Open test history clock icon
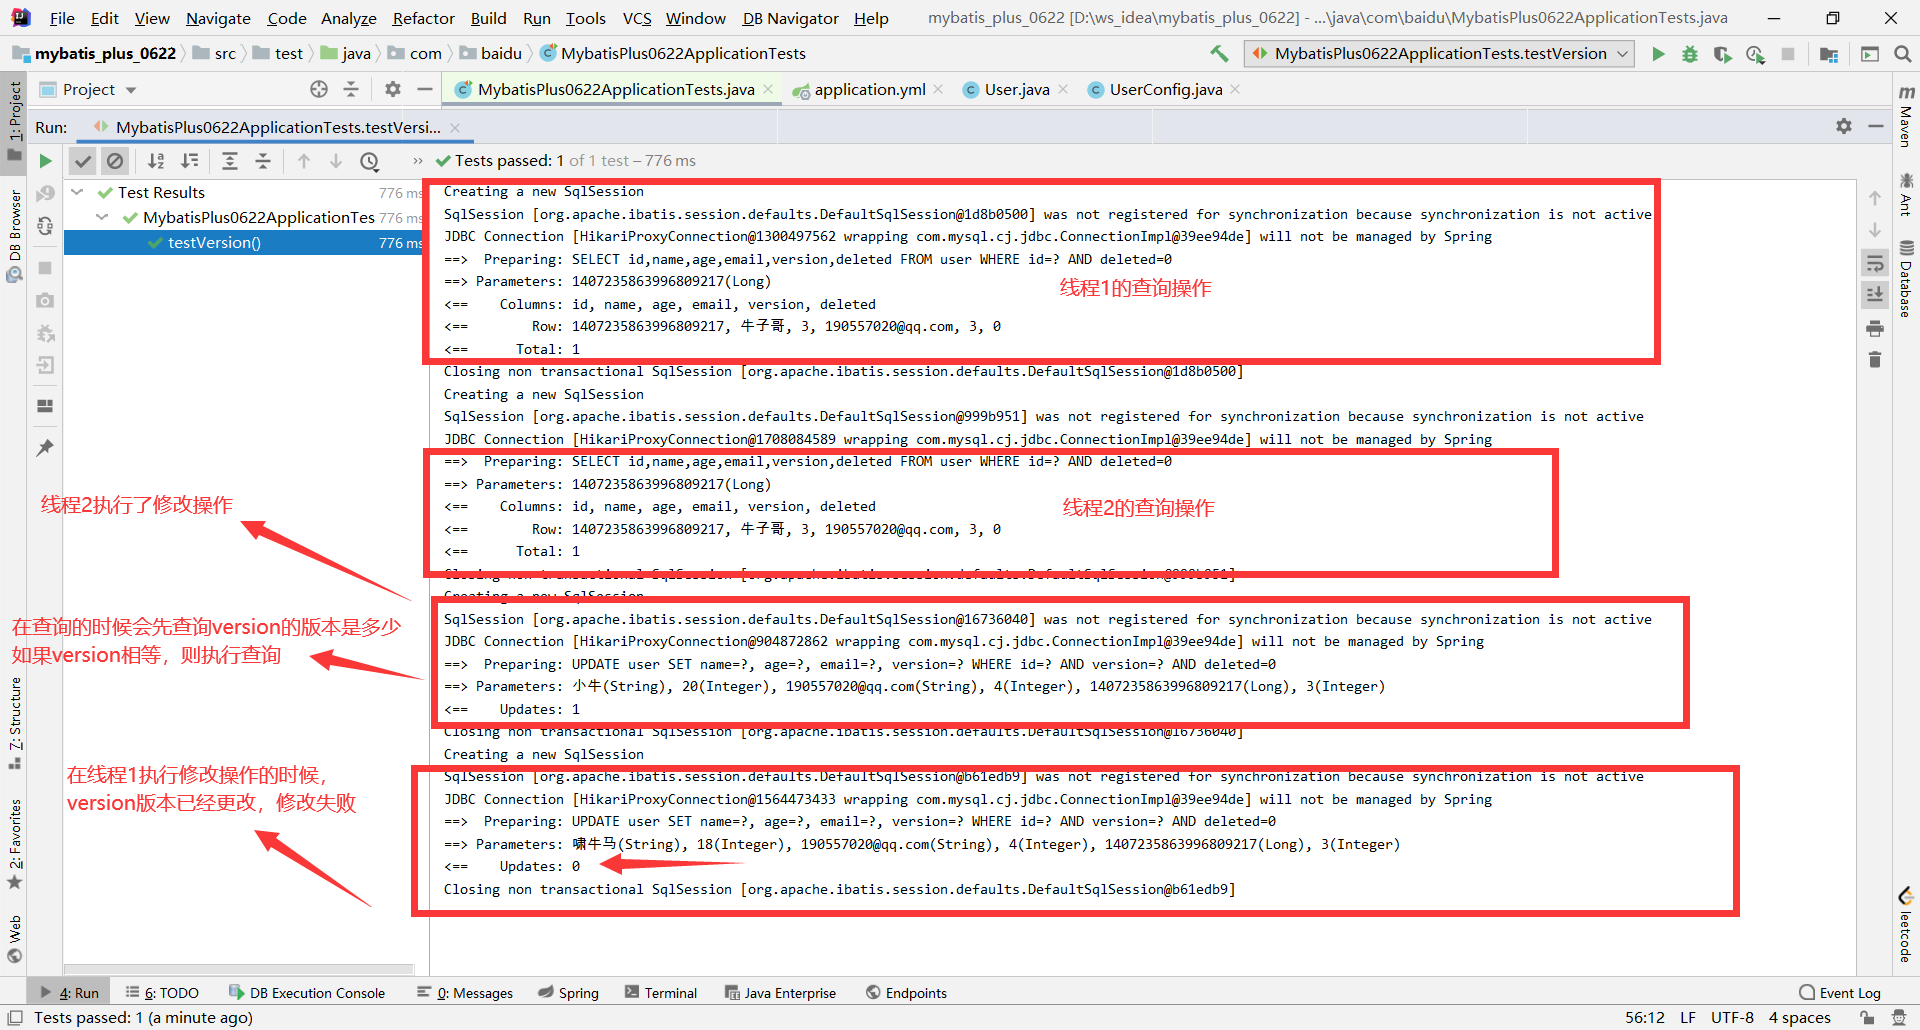The height and width of the screenshot is (1030, 1920). (370, 161)
